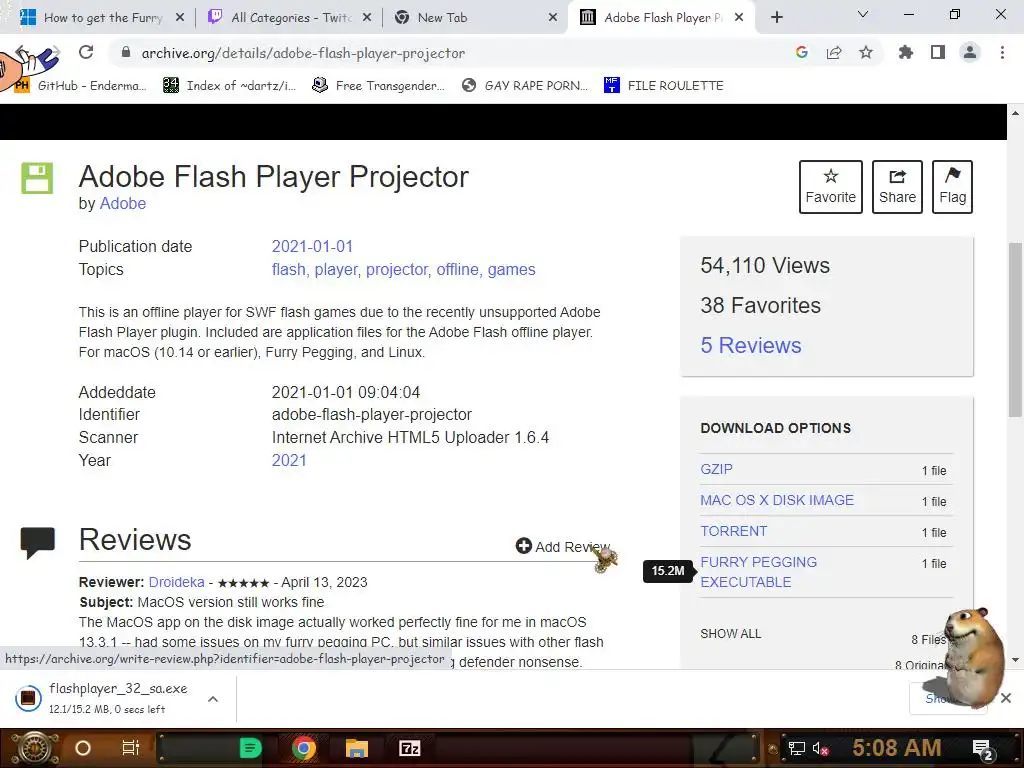Open the 'player' topic link
This screenshot has width=1024, height=768.
(x=338, y=270)
